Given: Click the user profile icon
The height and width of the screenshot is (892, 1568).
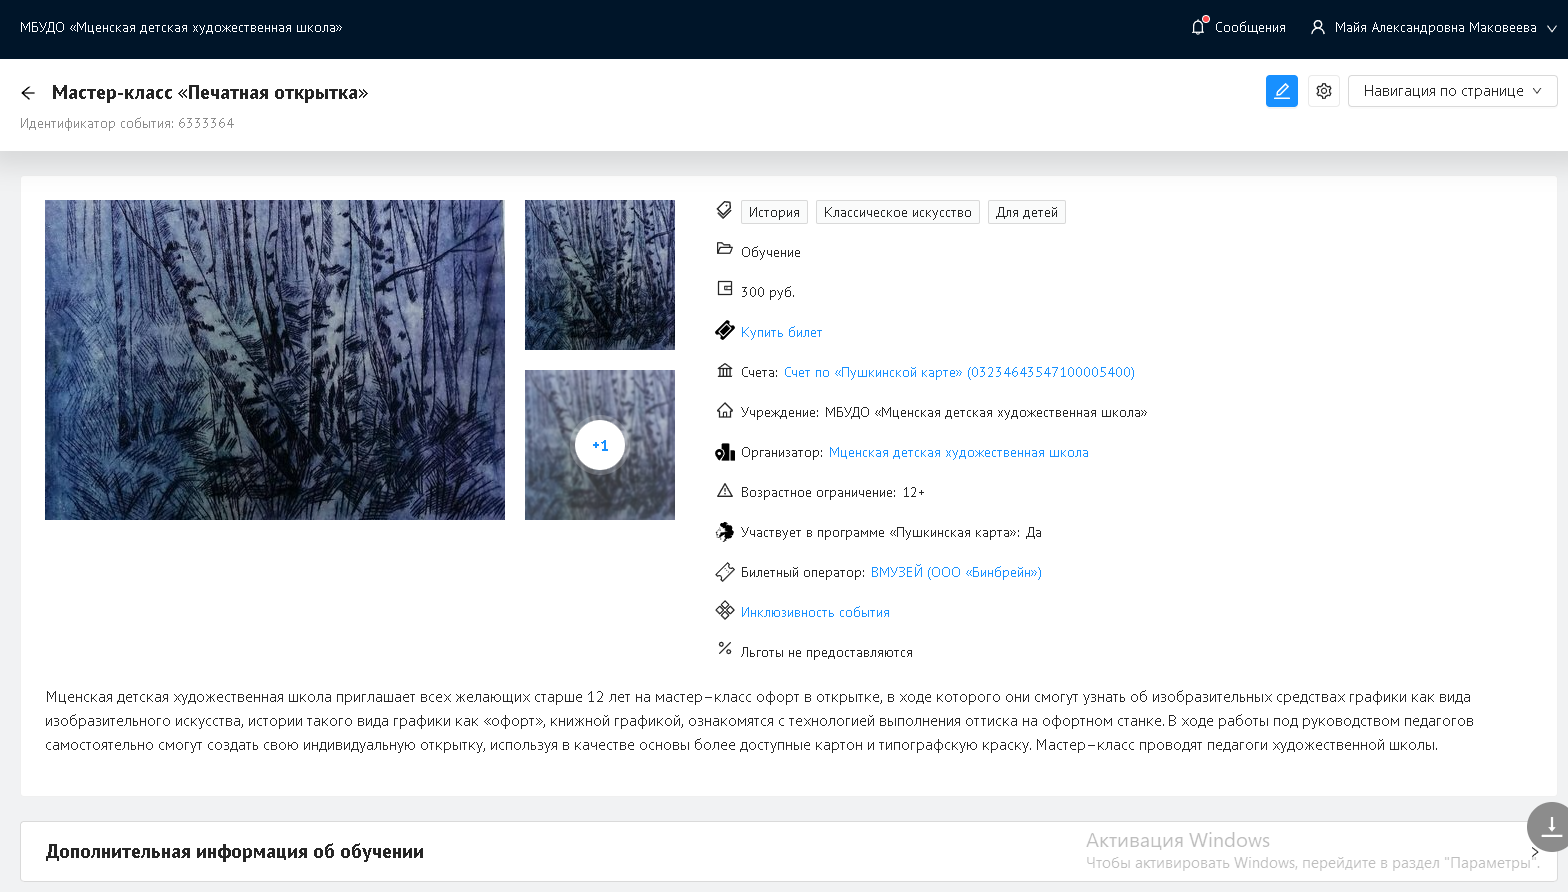Looking at the screenshot, I should coord(1317,27).
